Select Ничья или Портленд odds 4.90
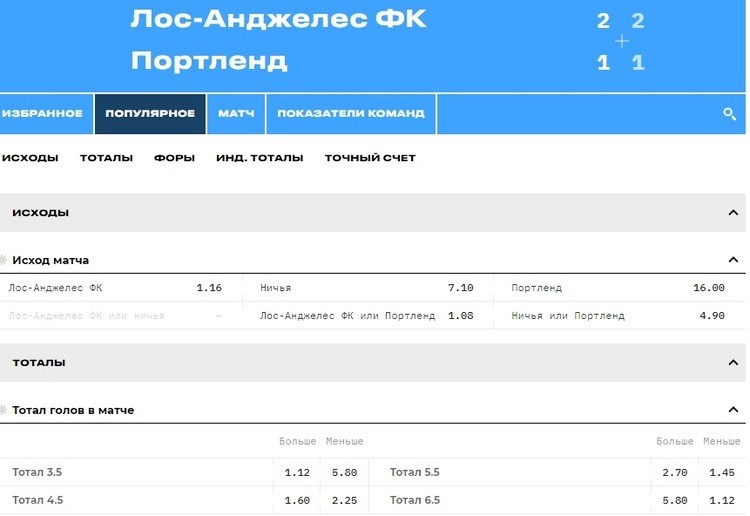The height and width of the screenshot is (516, 750). pyautogui.click(x=619, y=316)
